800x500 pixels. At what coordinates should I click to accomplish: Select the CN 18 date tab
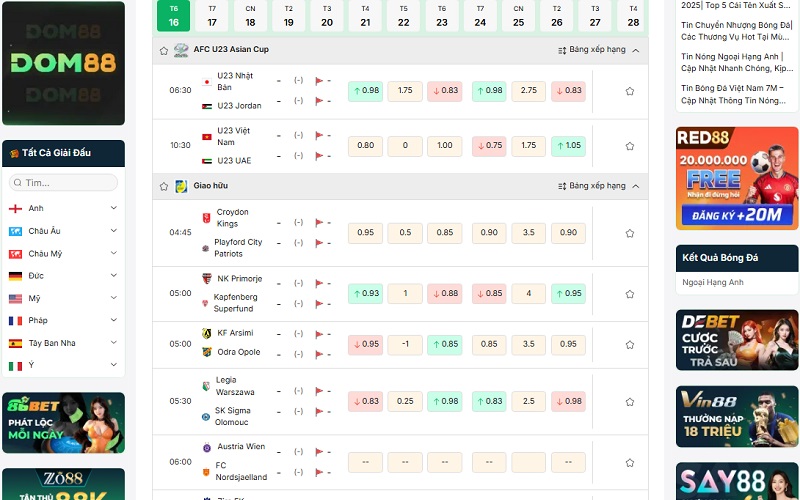pyautogui.click(x=250, y=16)
